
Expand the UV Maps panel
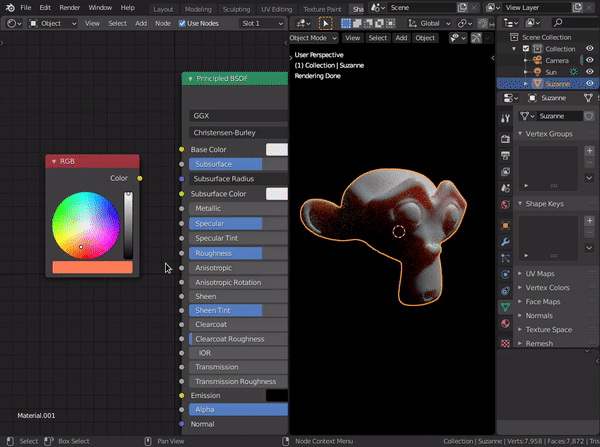(x=540, y=273)
